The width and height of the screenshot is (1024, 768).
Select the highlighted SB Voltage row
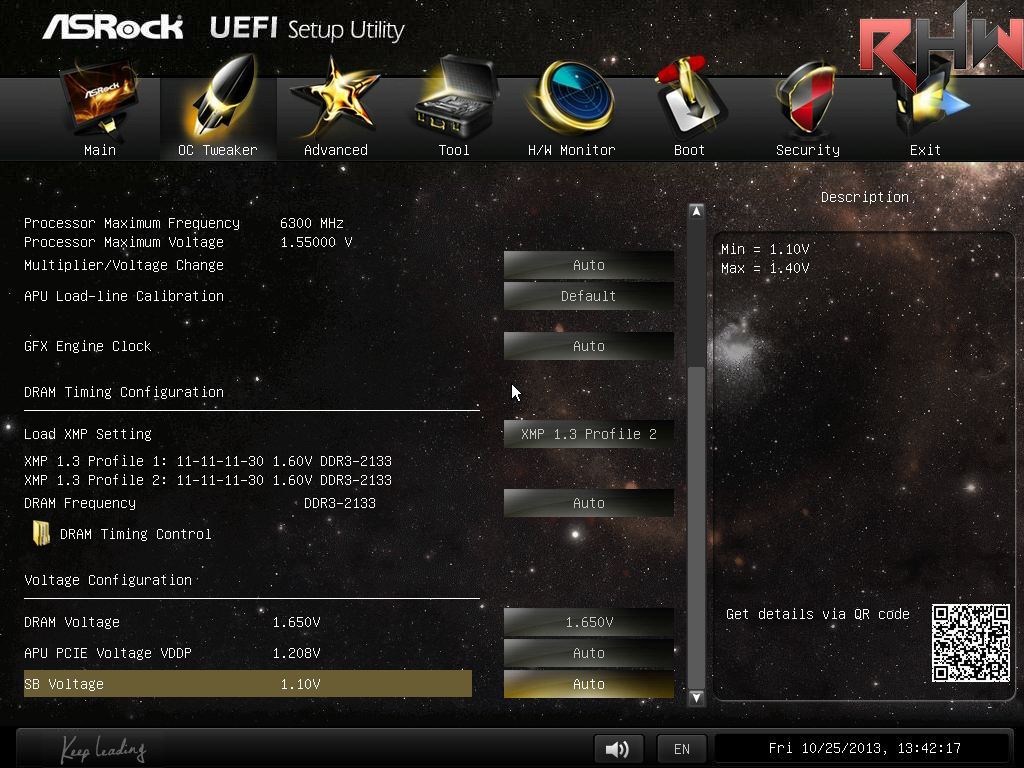[247, 684]
